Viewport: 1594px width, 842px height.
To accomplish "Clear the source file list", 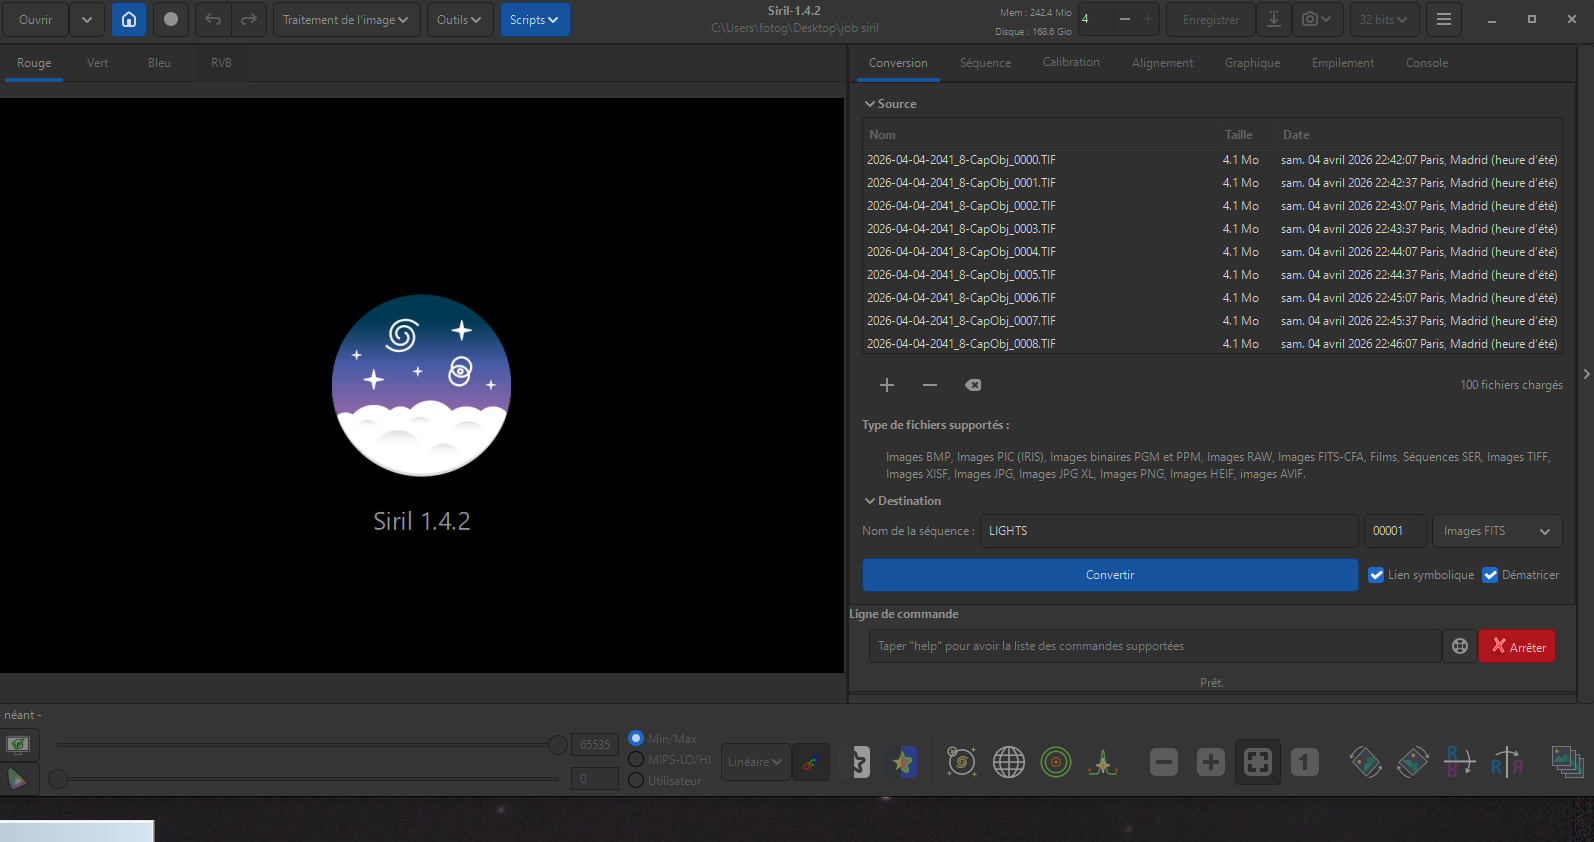I will [x=973, y=385].
